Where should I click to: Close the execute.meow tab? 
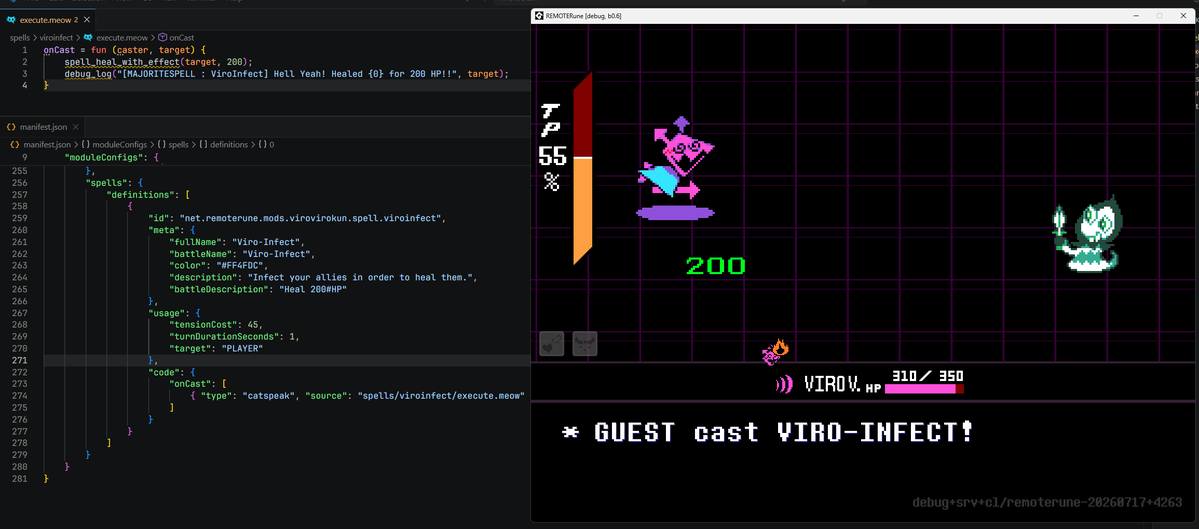coord(87,19)
